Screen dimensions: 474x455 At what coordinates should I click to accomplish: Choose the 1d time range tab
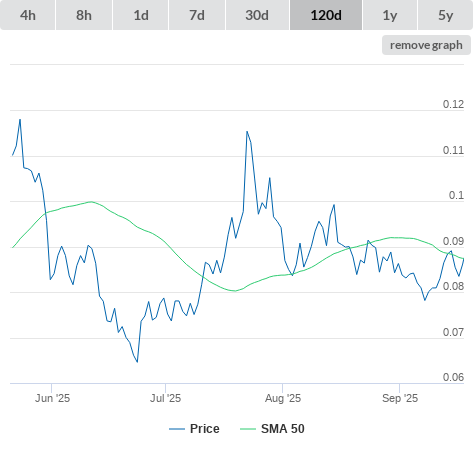click(141, 15)
